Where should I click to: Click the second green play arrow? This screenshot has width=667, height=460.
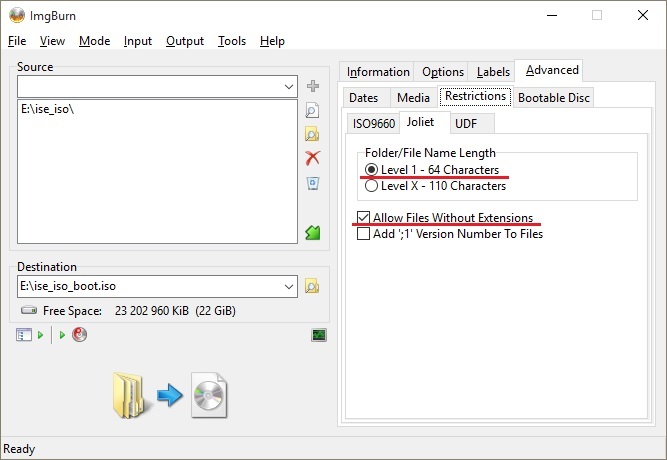[62, 335]
